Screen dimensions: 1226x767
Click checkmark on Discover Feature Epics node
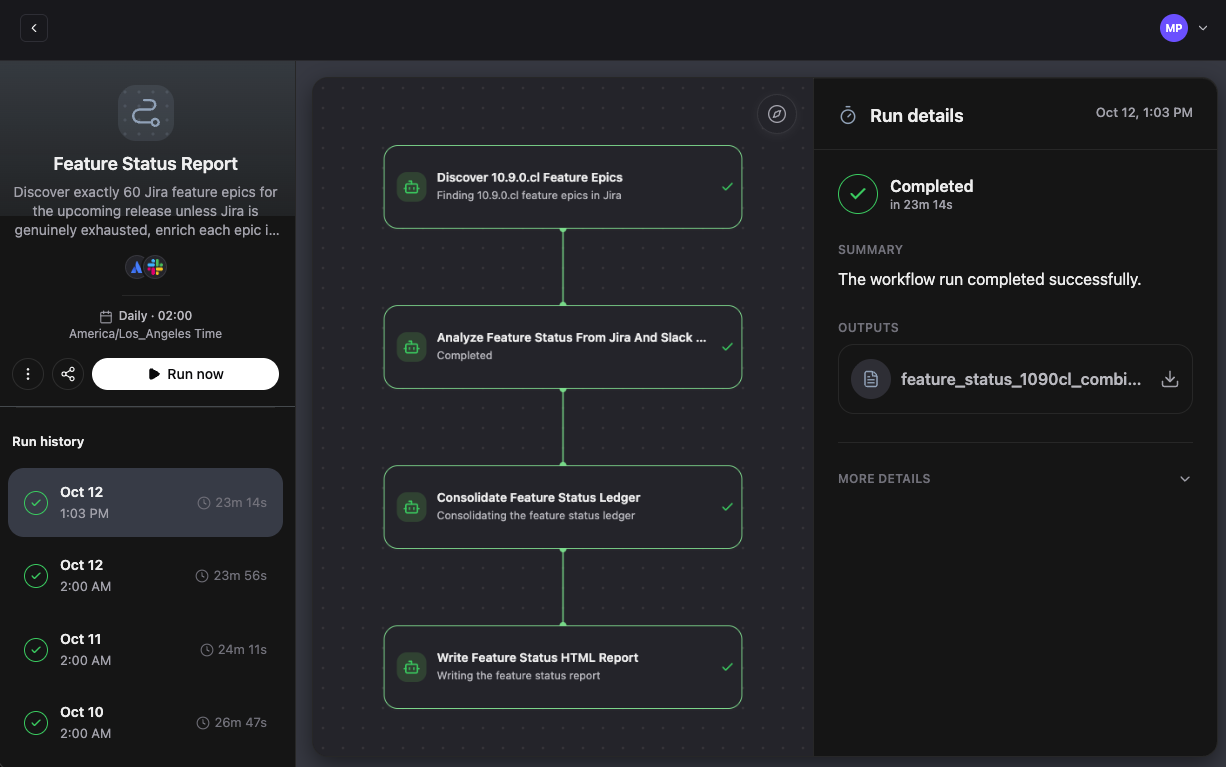[727, 187]
